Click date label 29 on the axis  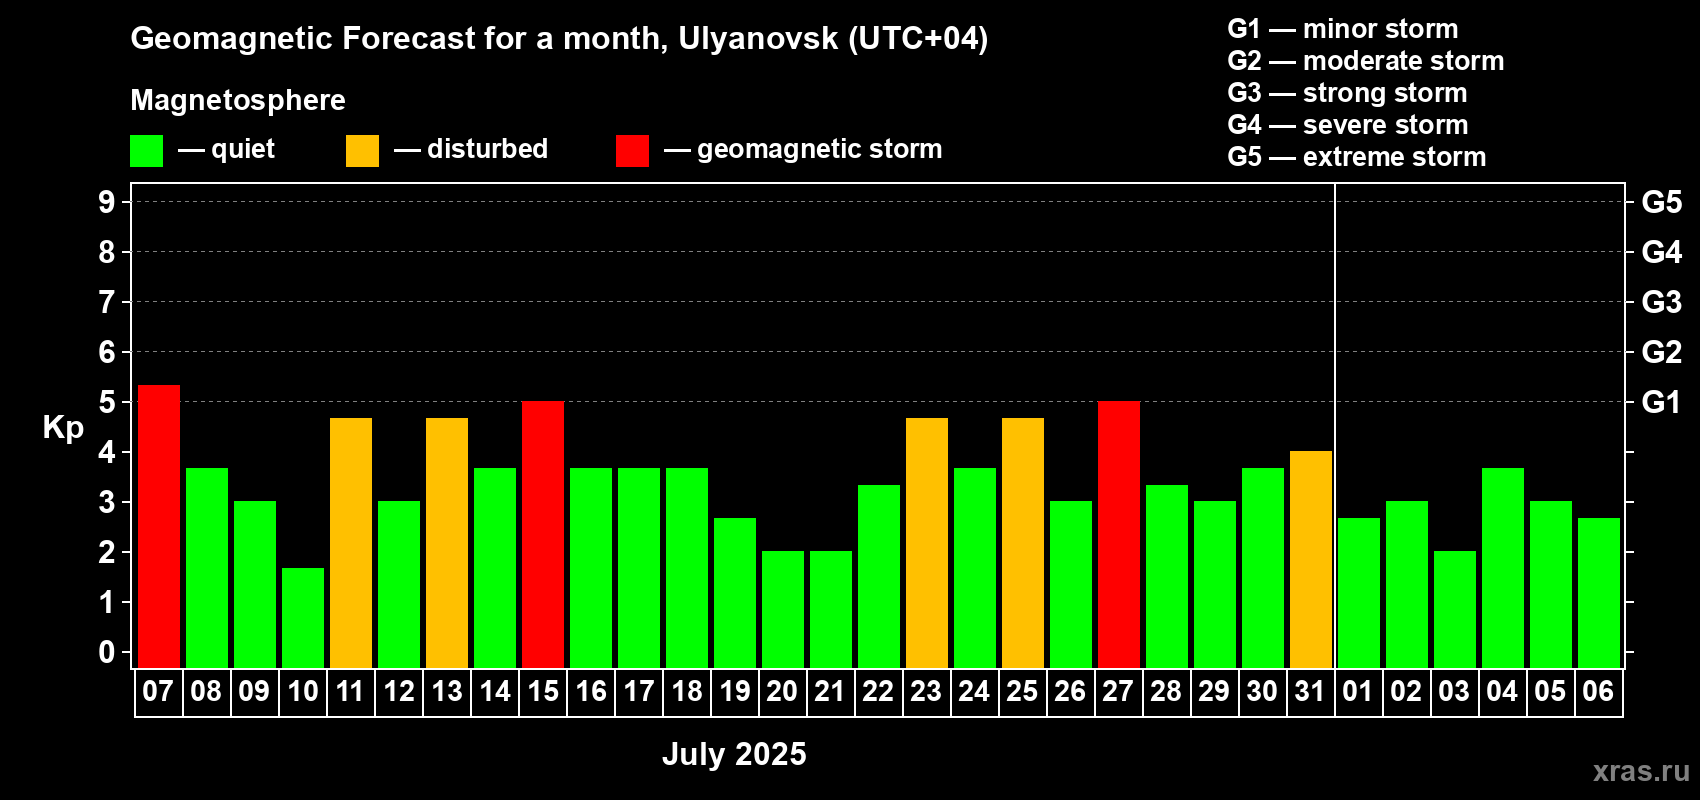(x=1214, y=691)
